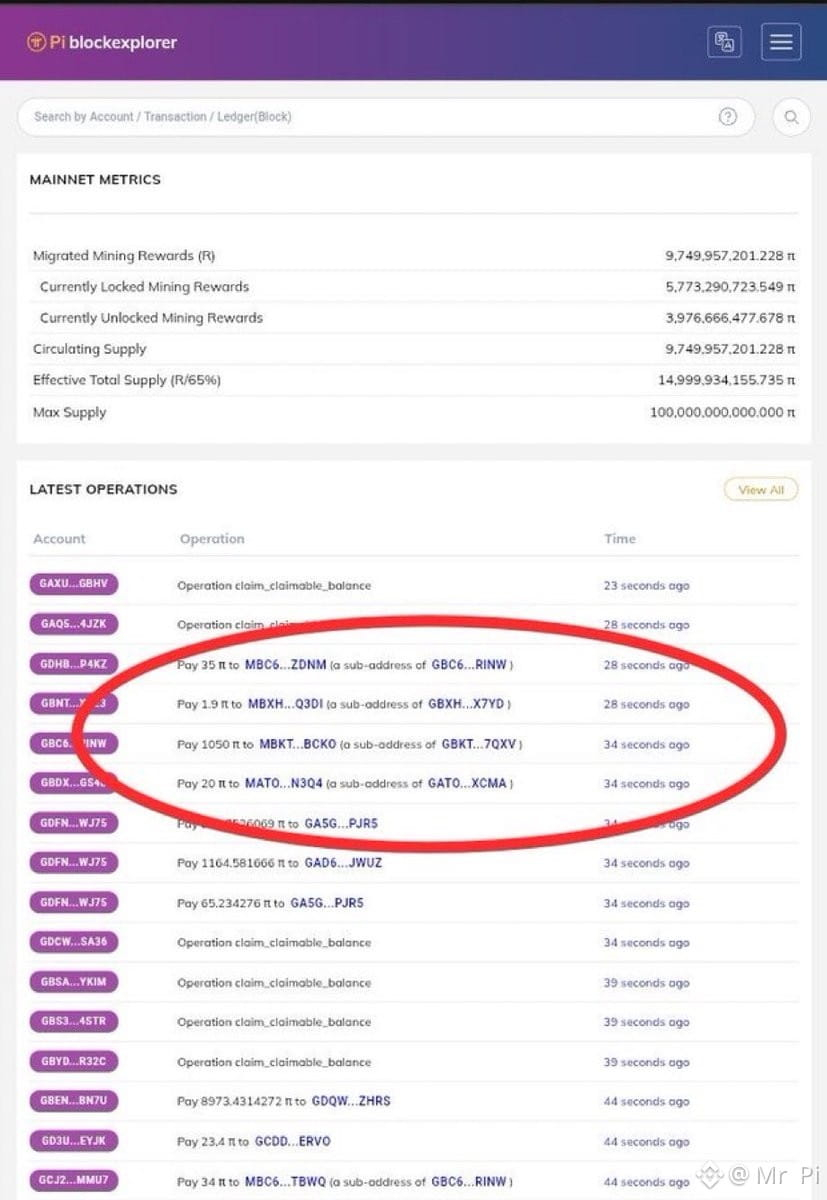The width and height of the screenshot is (827, 1200).
Task: Focus the Account/Transaction/Ledger search field
Action: click(x=387, y=117)
